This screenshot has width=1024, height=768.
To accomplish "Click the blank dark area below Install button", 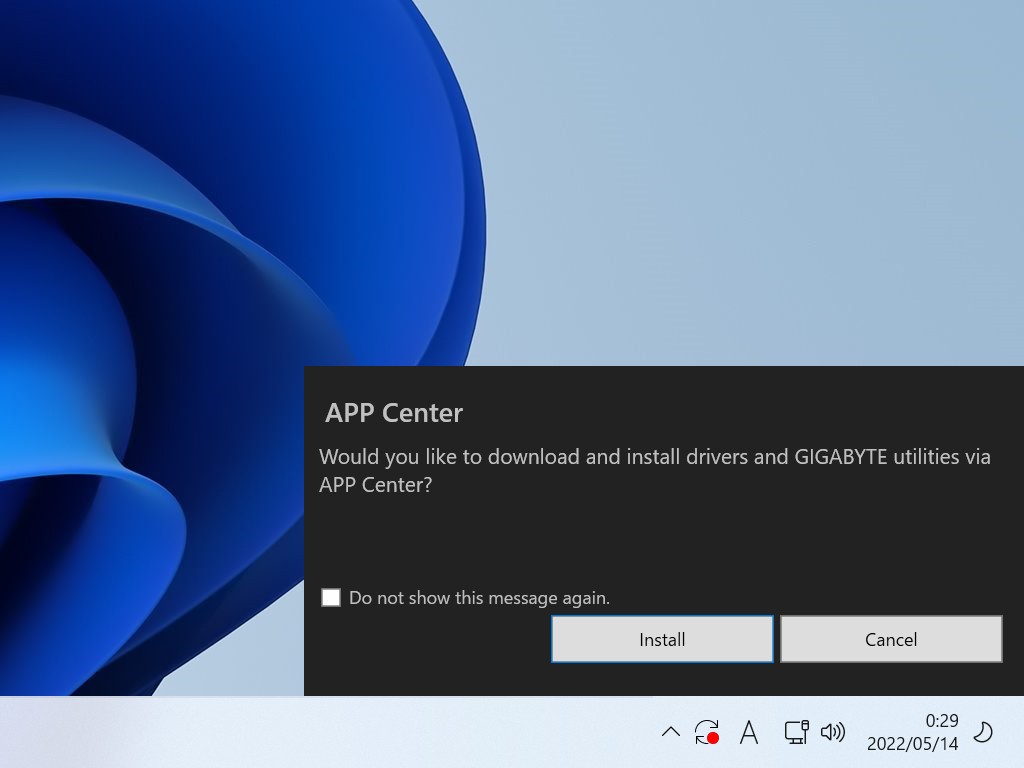I will point(662,679).
